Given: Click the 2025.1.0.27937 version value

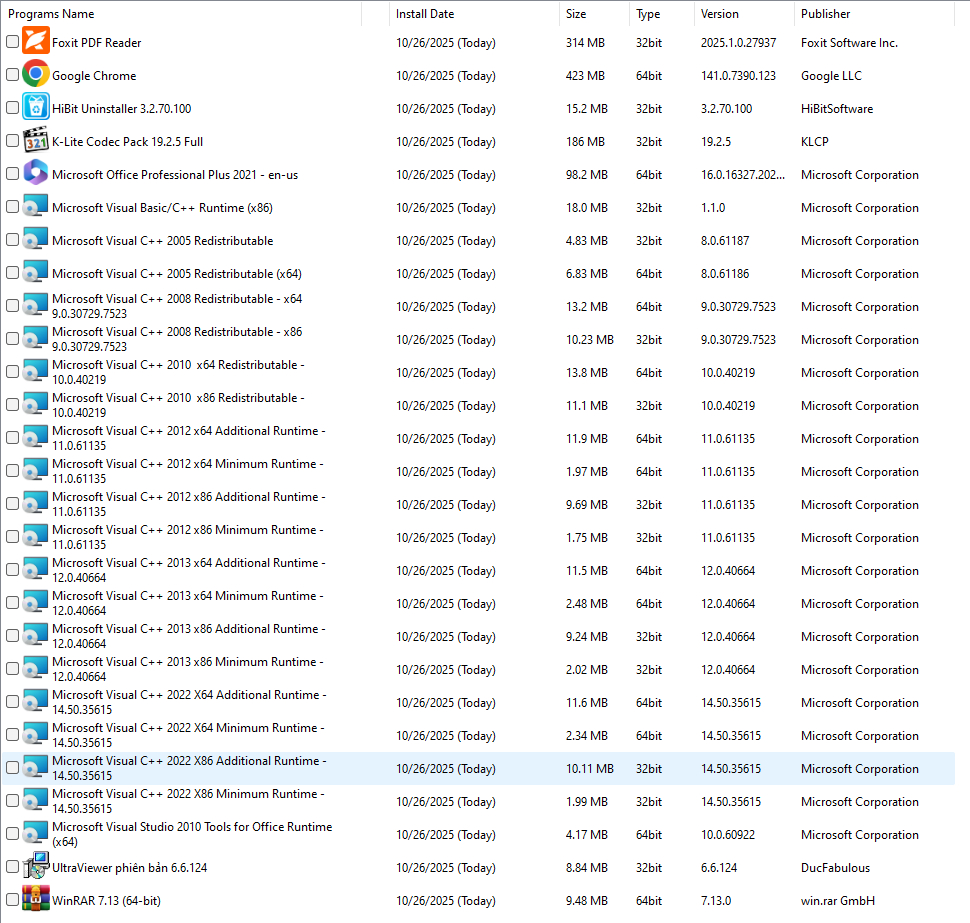Looking at the screenshot, I should (x=738, y=43).
